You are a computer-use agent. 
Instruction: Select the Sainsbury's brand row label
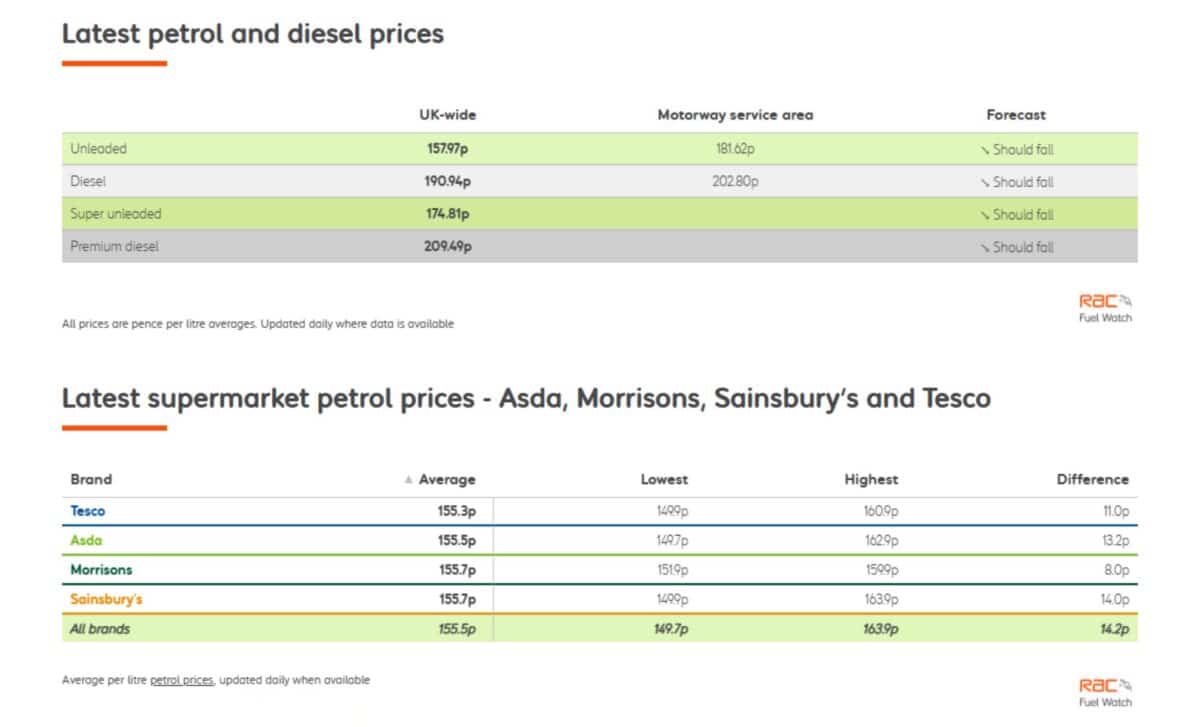pyautogui.click(x=106, y=599)
